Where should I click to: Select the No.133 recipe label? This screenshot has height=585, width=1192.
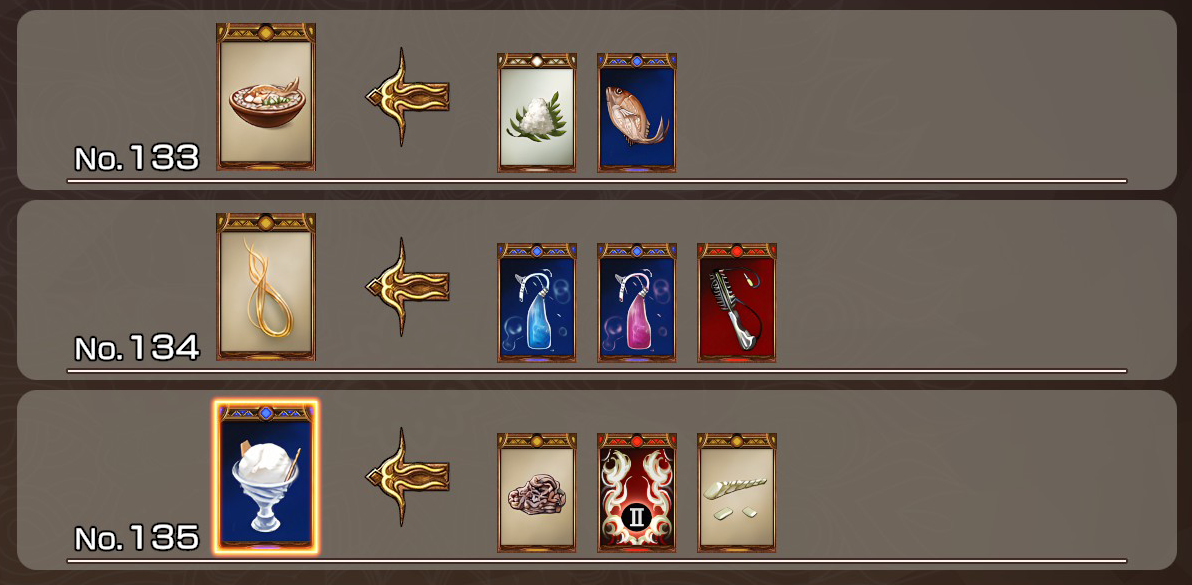(x=137, y=158)
